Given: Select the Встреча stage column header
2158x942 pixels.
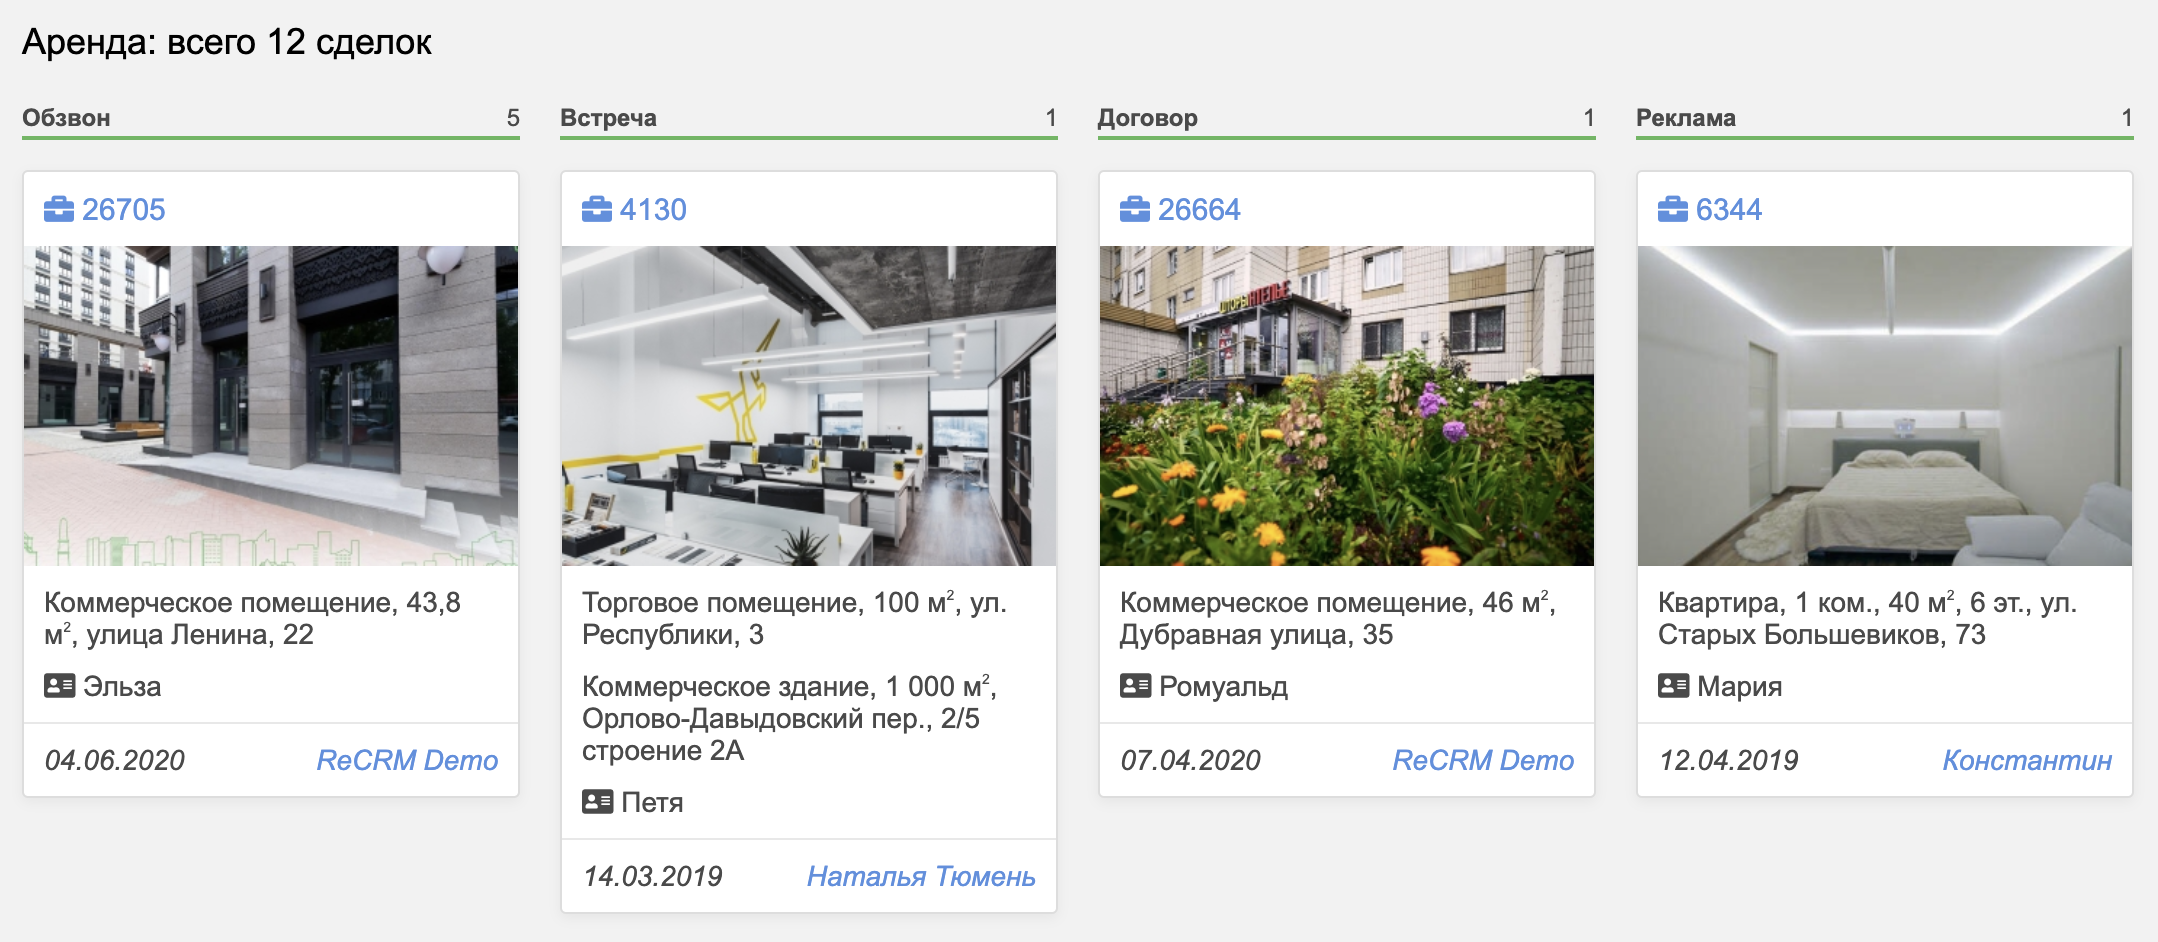Looking at the screenshot, I should (x=809, y=119).
